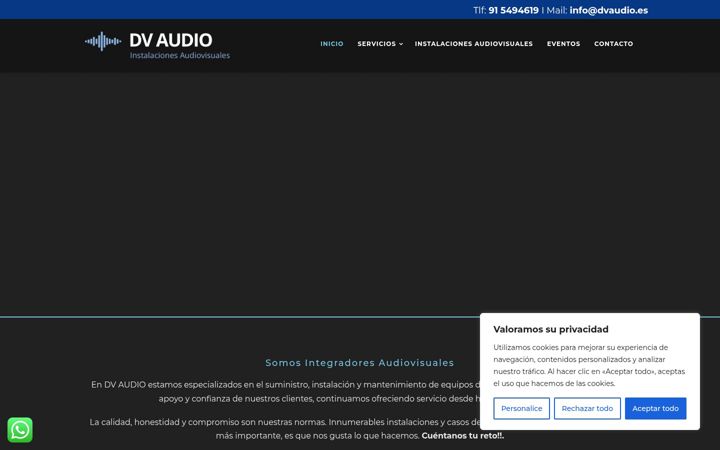Navigate to the Eventos page
The width and height of the screenshot is (720, 450).
(563, 44)
